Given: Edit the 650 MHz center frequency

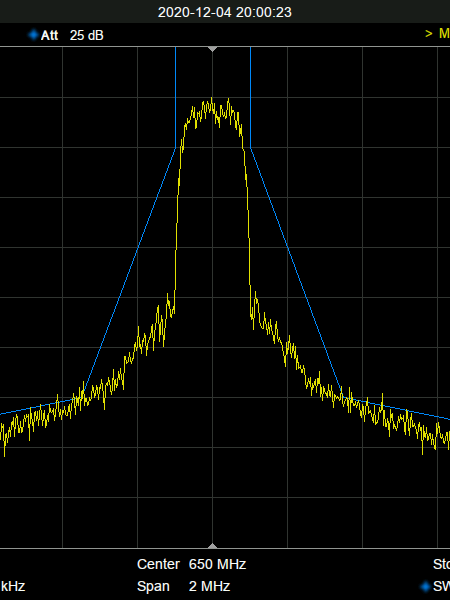Looking at the screenshot, I should (x=217, y=564).
